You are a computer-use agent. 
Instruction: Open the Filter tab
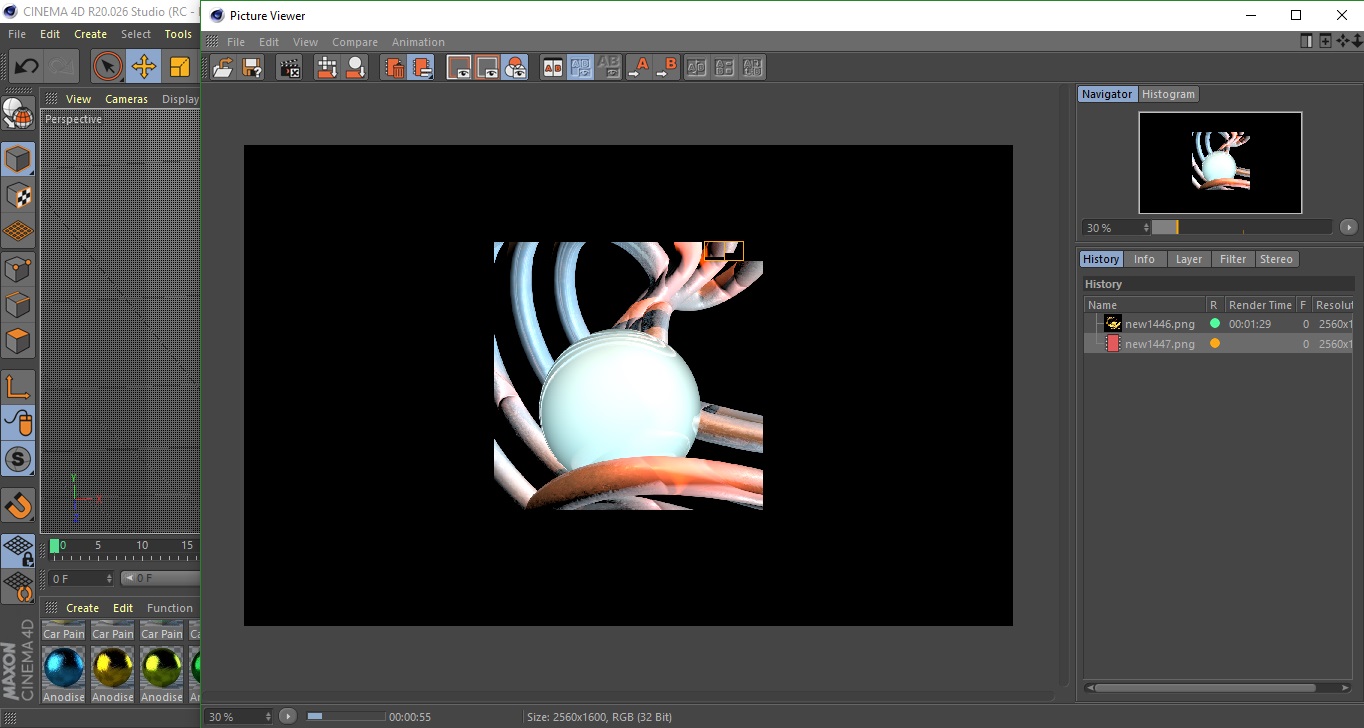1233,259
